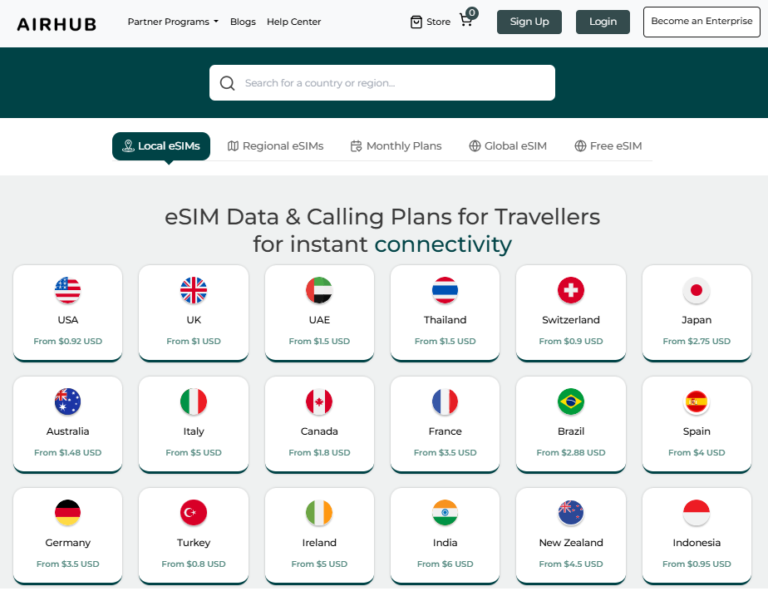Select the Italy flag icon

[193, 401]
